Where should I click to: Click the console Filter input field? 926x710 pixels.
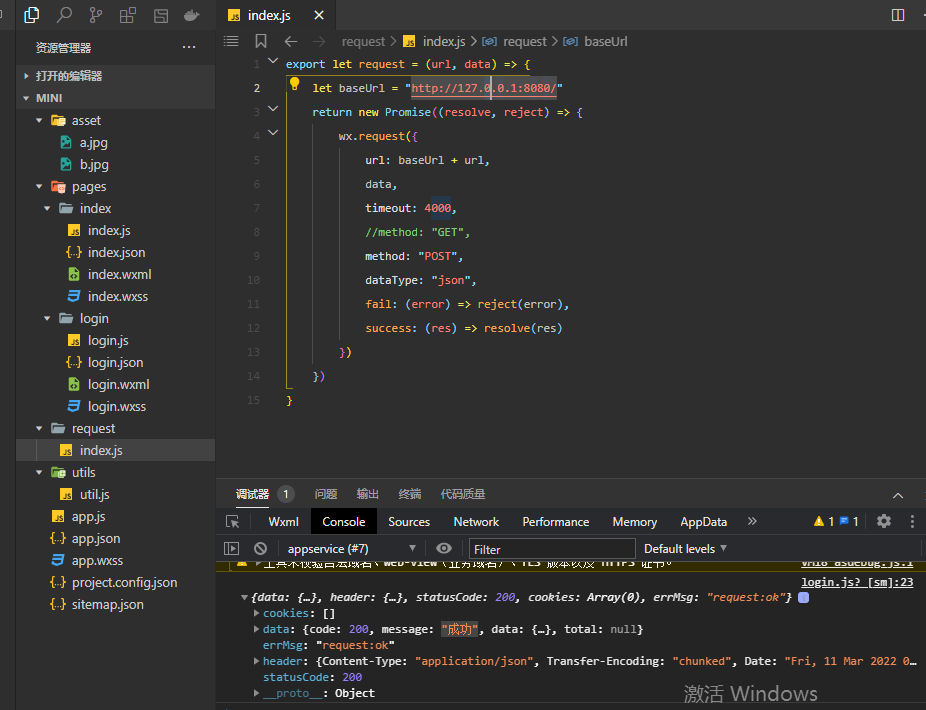click(552, 548)
